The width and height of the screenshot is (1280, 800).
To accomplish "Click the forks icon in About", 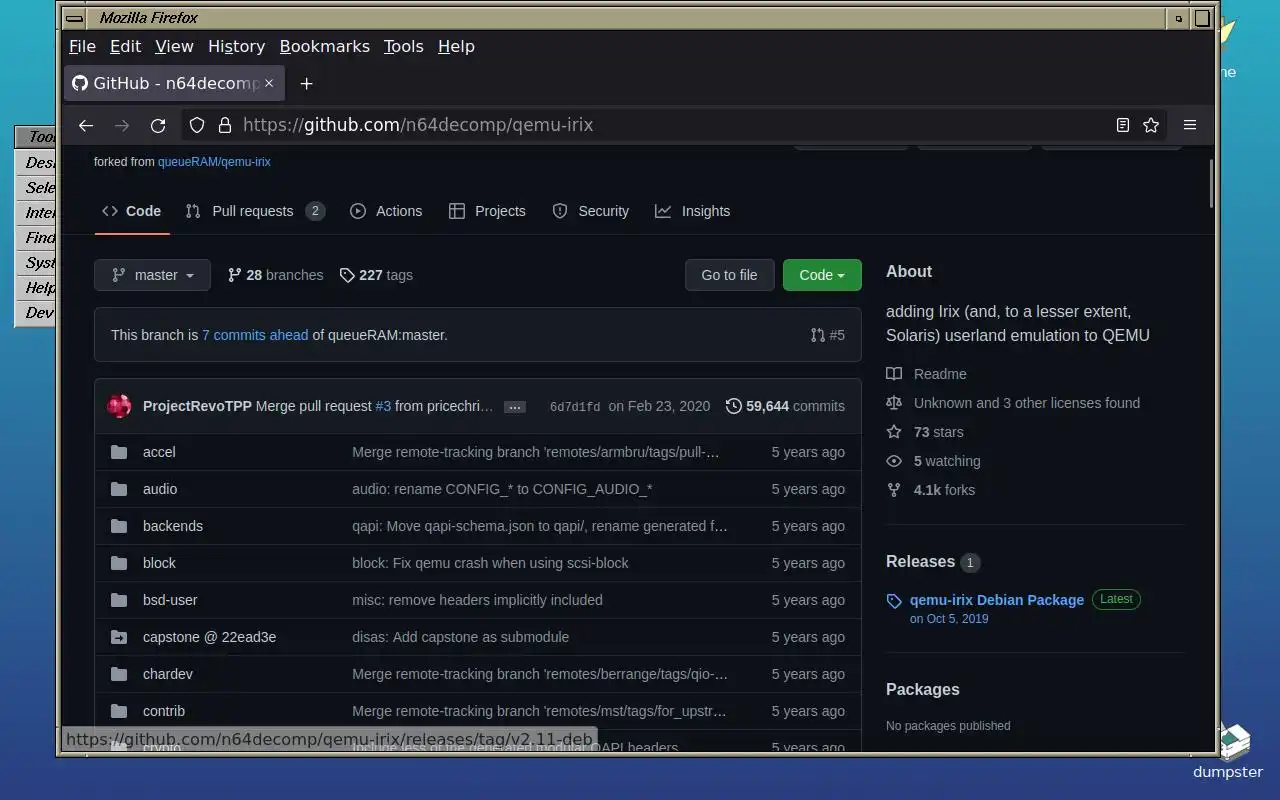I will point(894,490).
